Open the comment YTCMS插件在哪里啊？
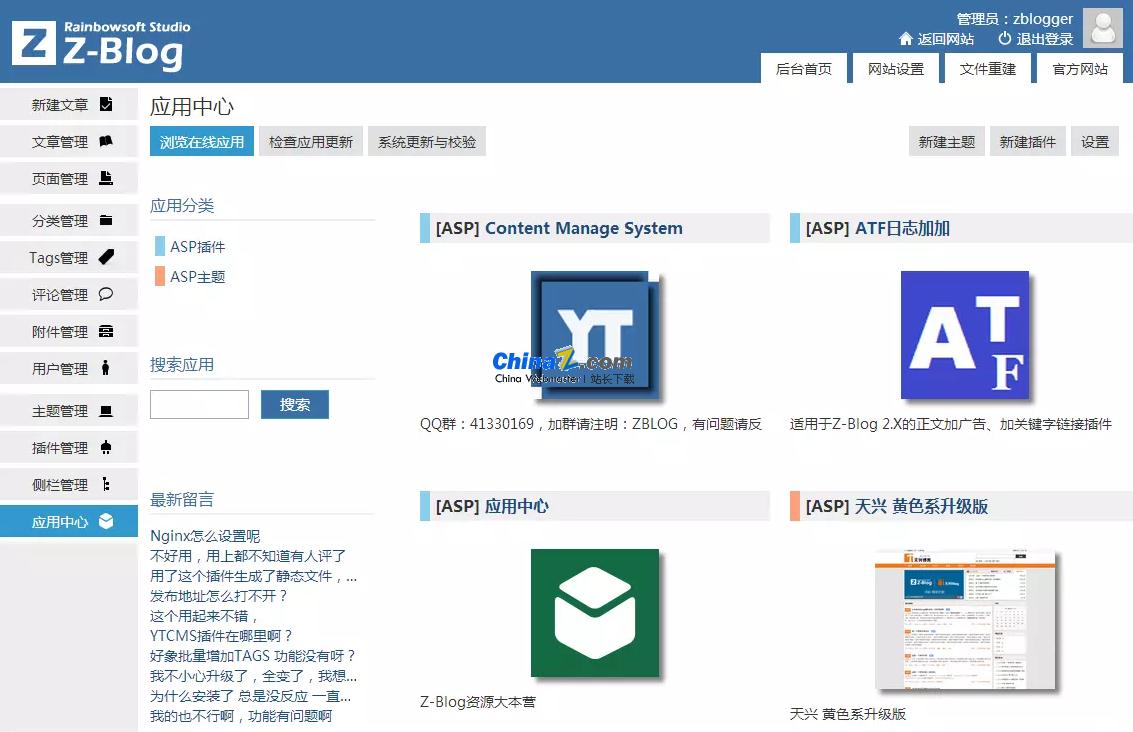Image resolution: width=1133 pixels, height=732 pixels. tap(221, 635)
